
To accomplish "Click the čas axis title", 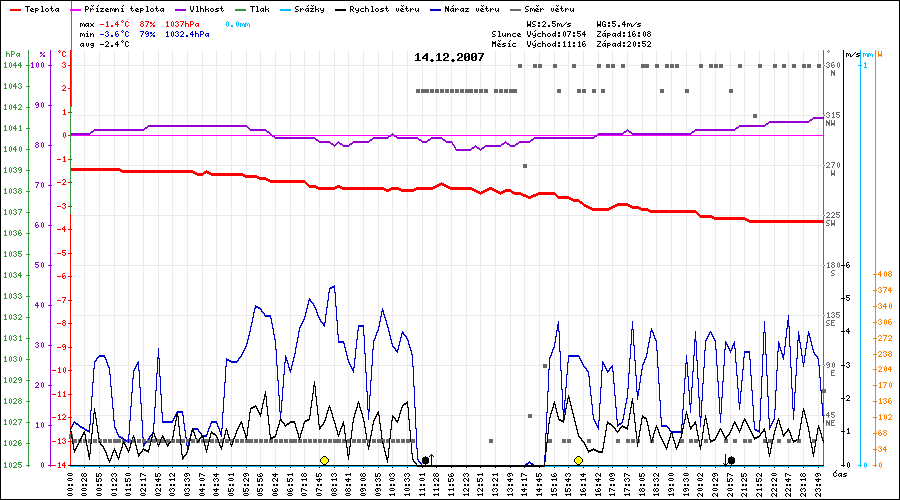I will [840, 474].
